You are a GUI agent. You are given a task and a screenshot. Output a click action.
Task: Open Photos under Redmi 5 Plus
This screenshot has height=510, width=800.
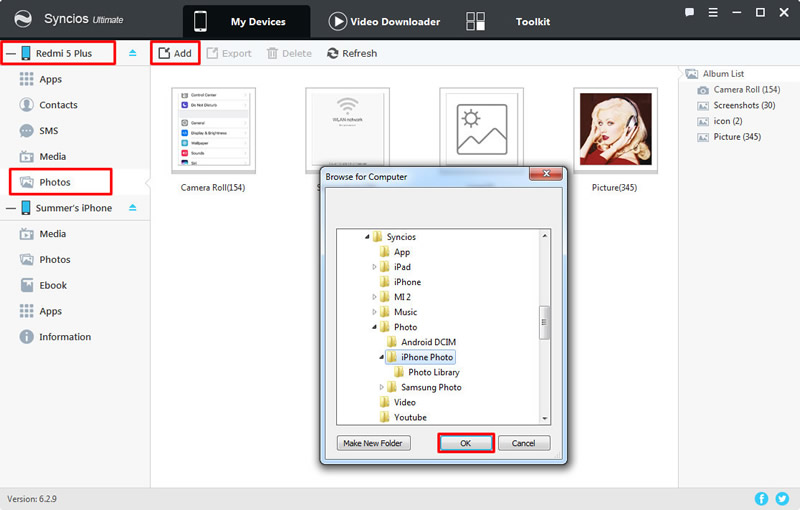pyautogui.click(x=55, y=182)
